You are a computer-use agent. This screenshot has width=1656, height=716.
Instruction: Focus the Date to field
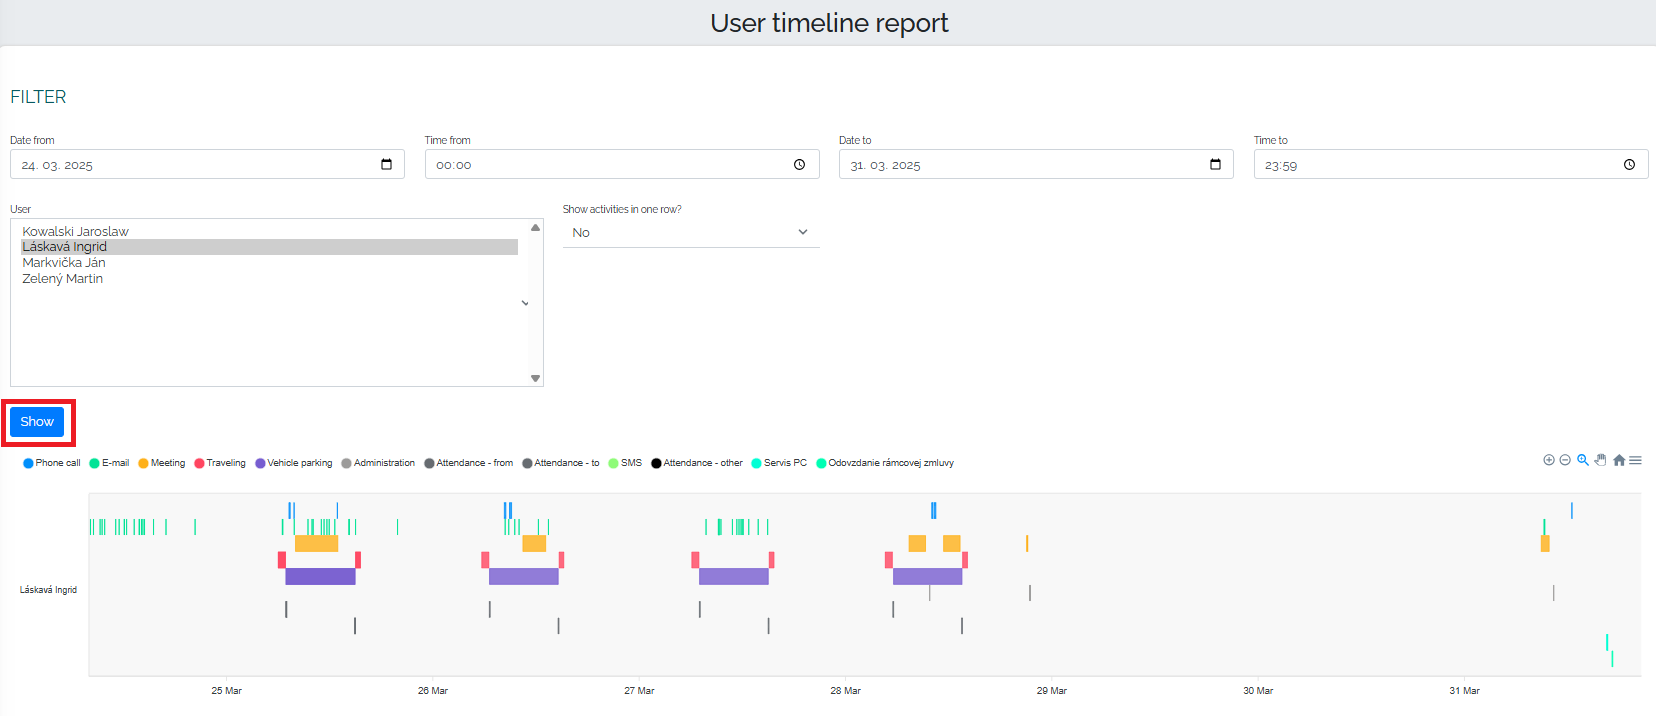(x=1036, y=164)
